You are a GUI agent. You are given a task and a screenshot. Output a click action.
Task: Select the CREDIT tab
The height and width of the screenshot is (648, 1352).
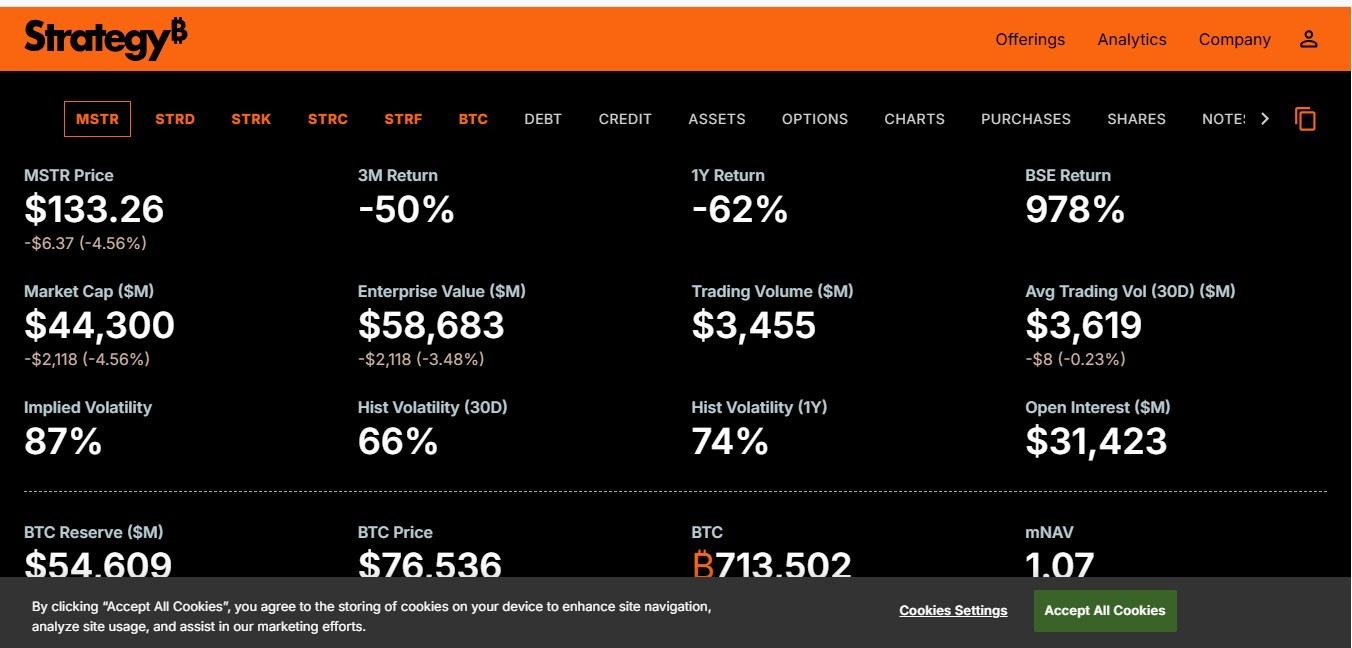(624, 118)
